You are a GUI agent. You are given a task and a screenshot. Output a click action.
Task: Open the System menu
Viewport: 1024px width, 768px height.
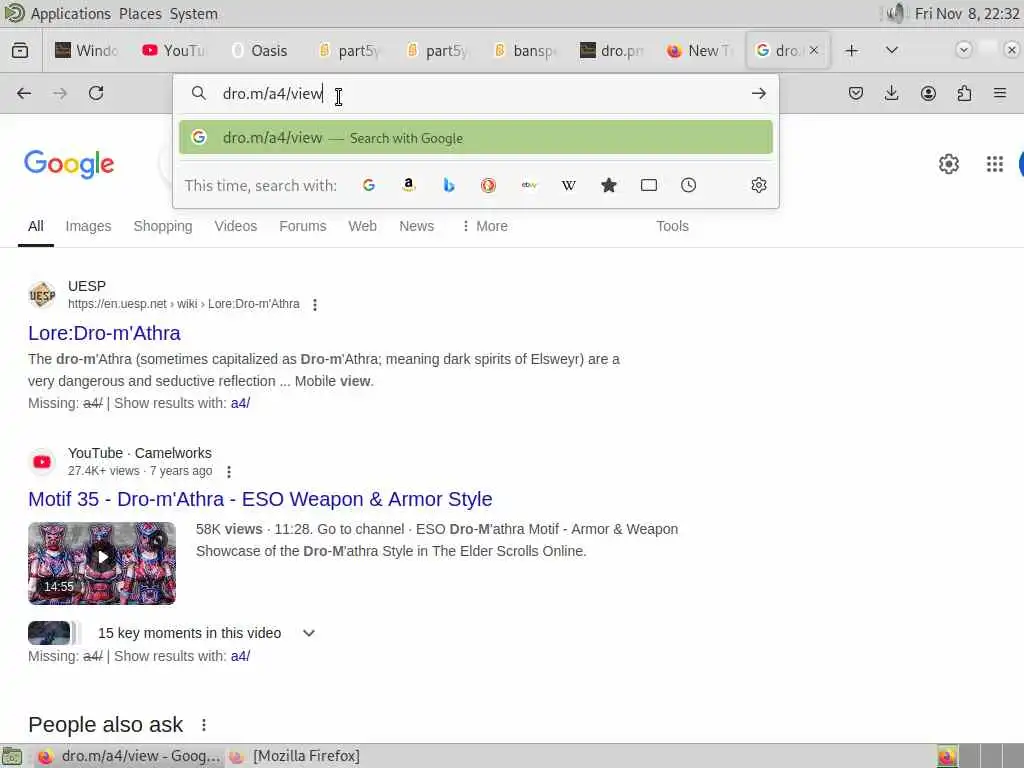coord(194,14)
